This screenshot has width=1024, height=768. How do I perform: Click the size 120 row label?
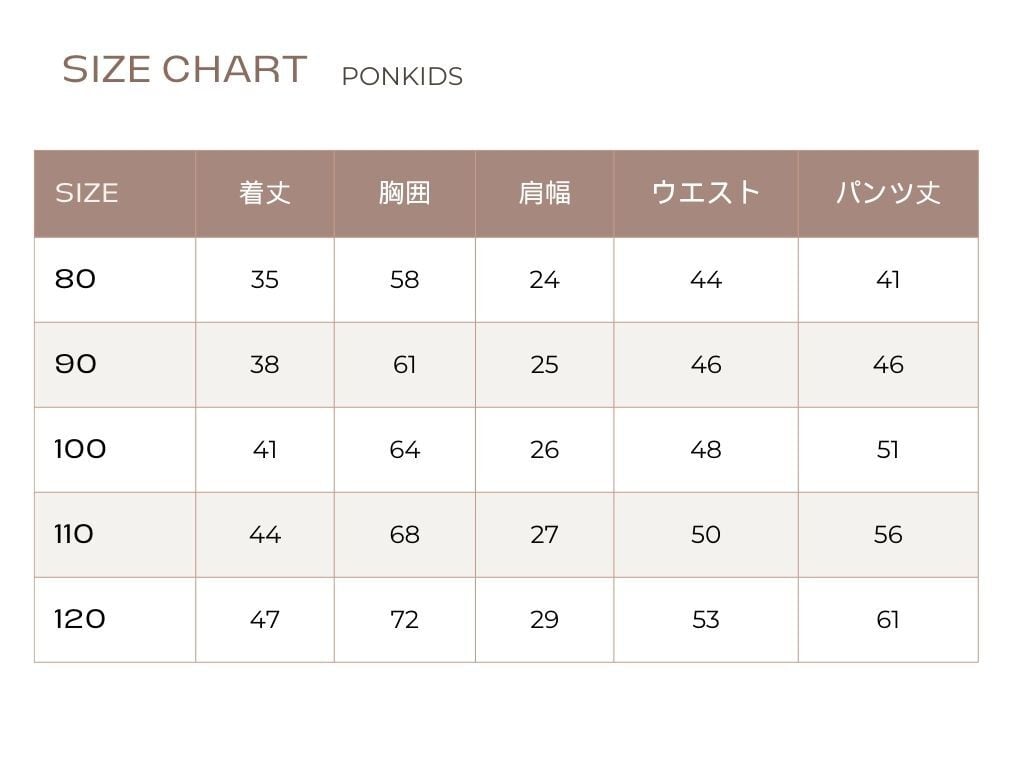click(x=80, y=619)
